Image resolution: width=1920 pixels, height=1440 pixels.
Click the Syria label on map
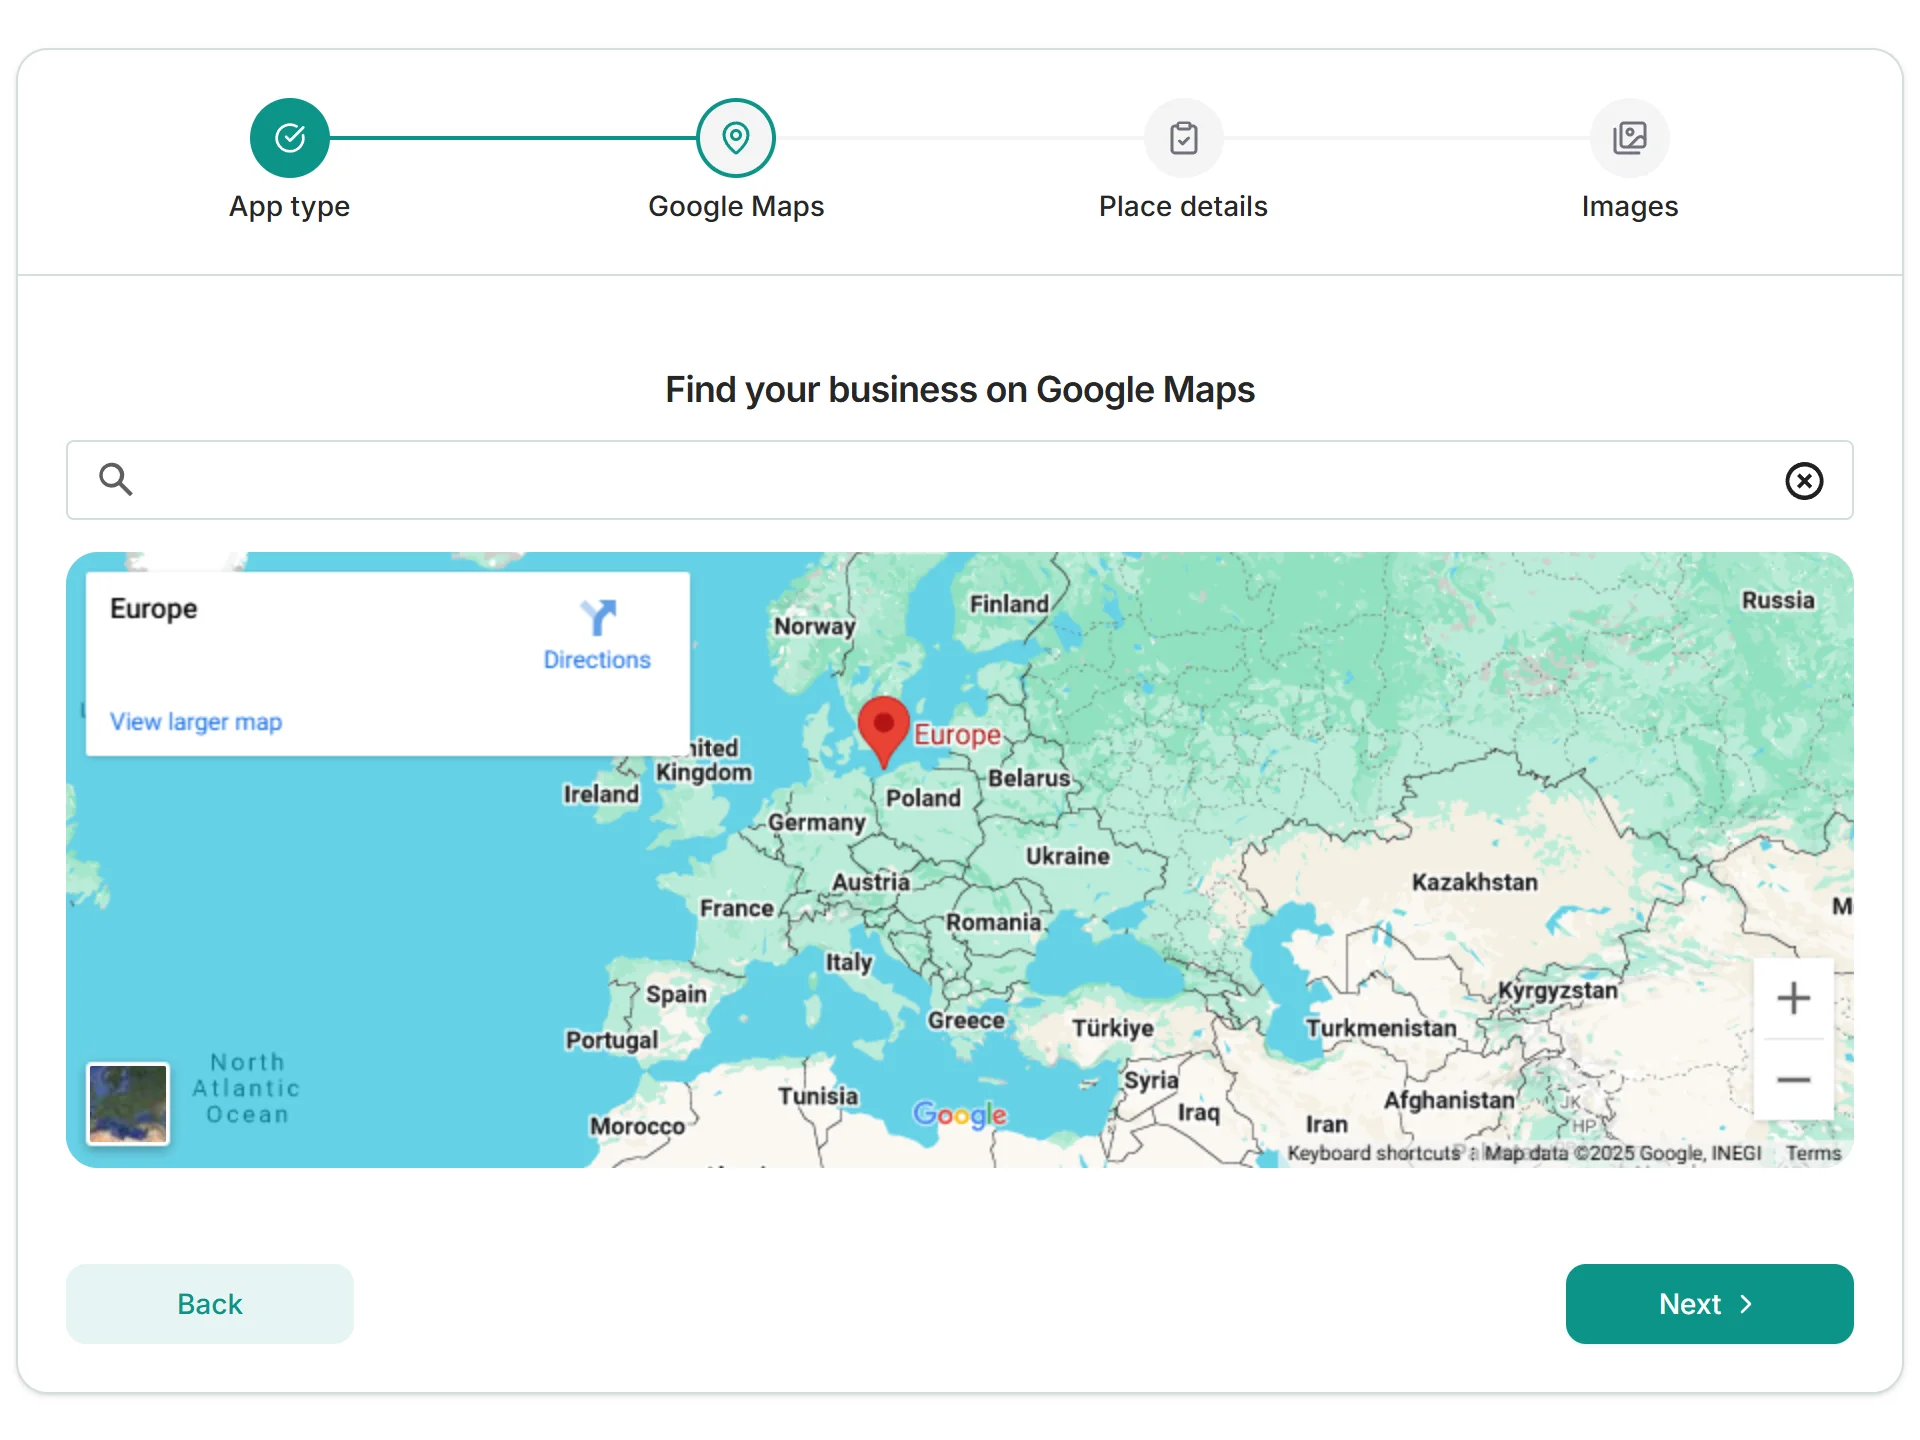(x=1151, y=1080)
